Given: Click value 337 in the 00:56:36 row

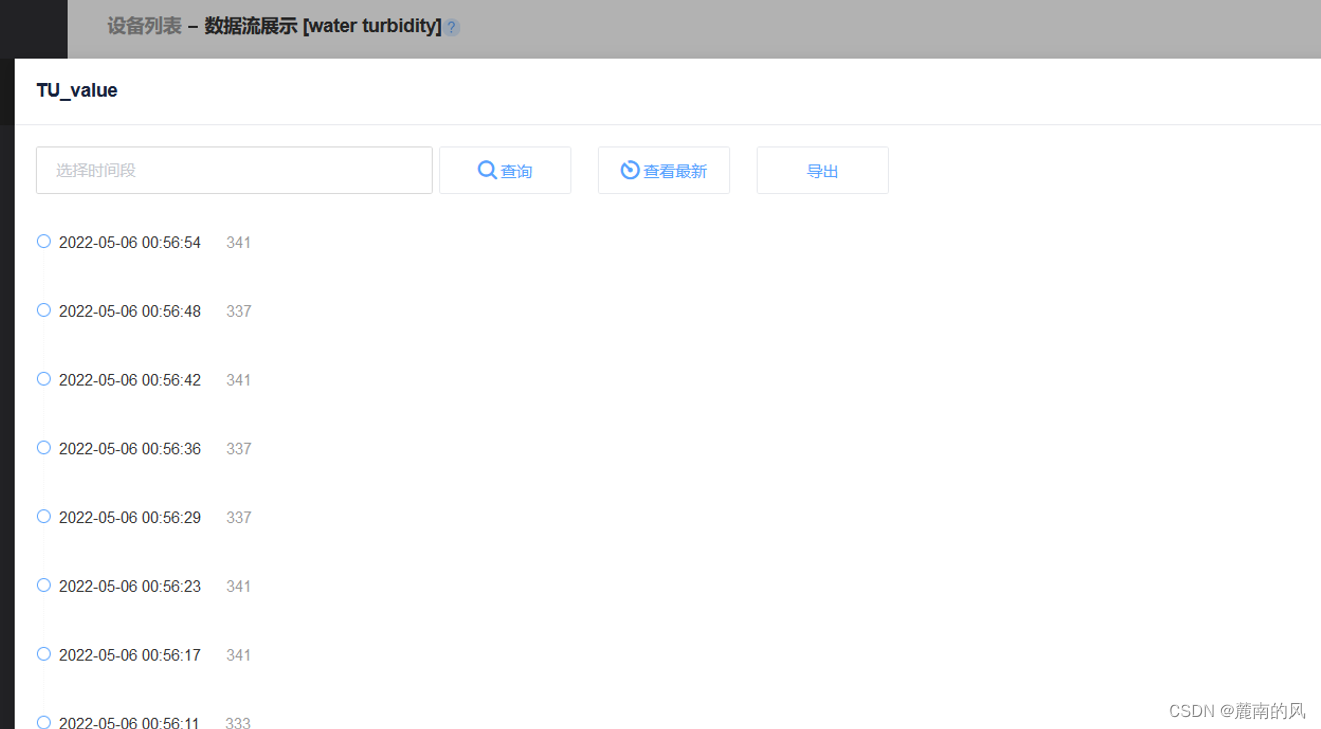Looking at the screenshot, I should pyautogui.click(x=238, y=449).
